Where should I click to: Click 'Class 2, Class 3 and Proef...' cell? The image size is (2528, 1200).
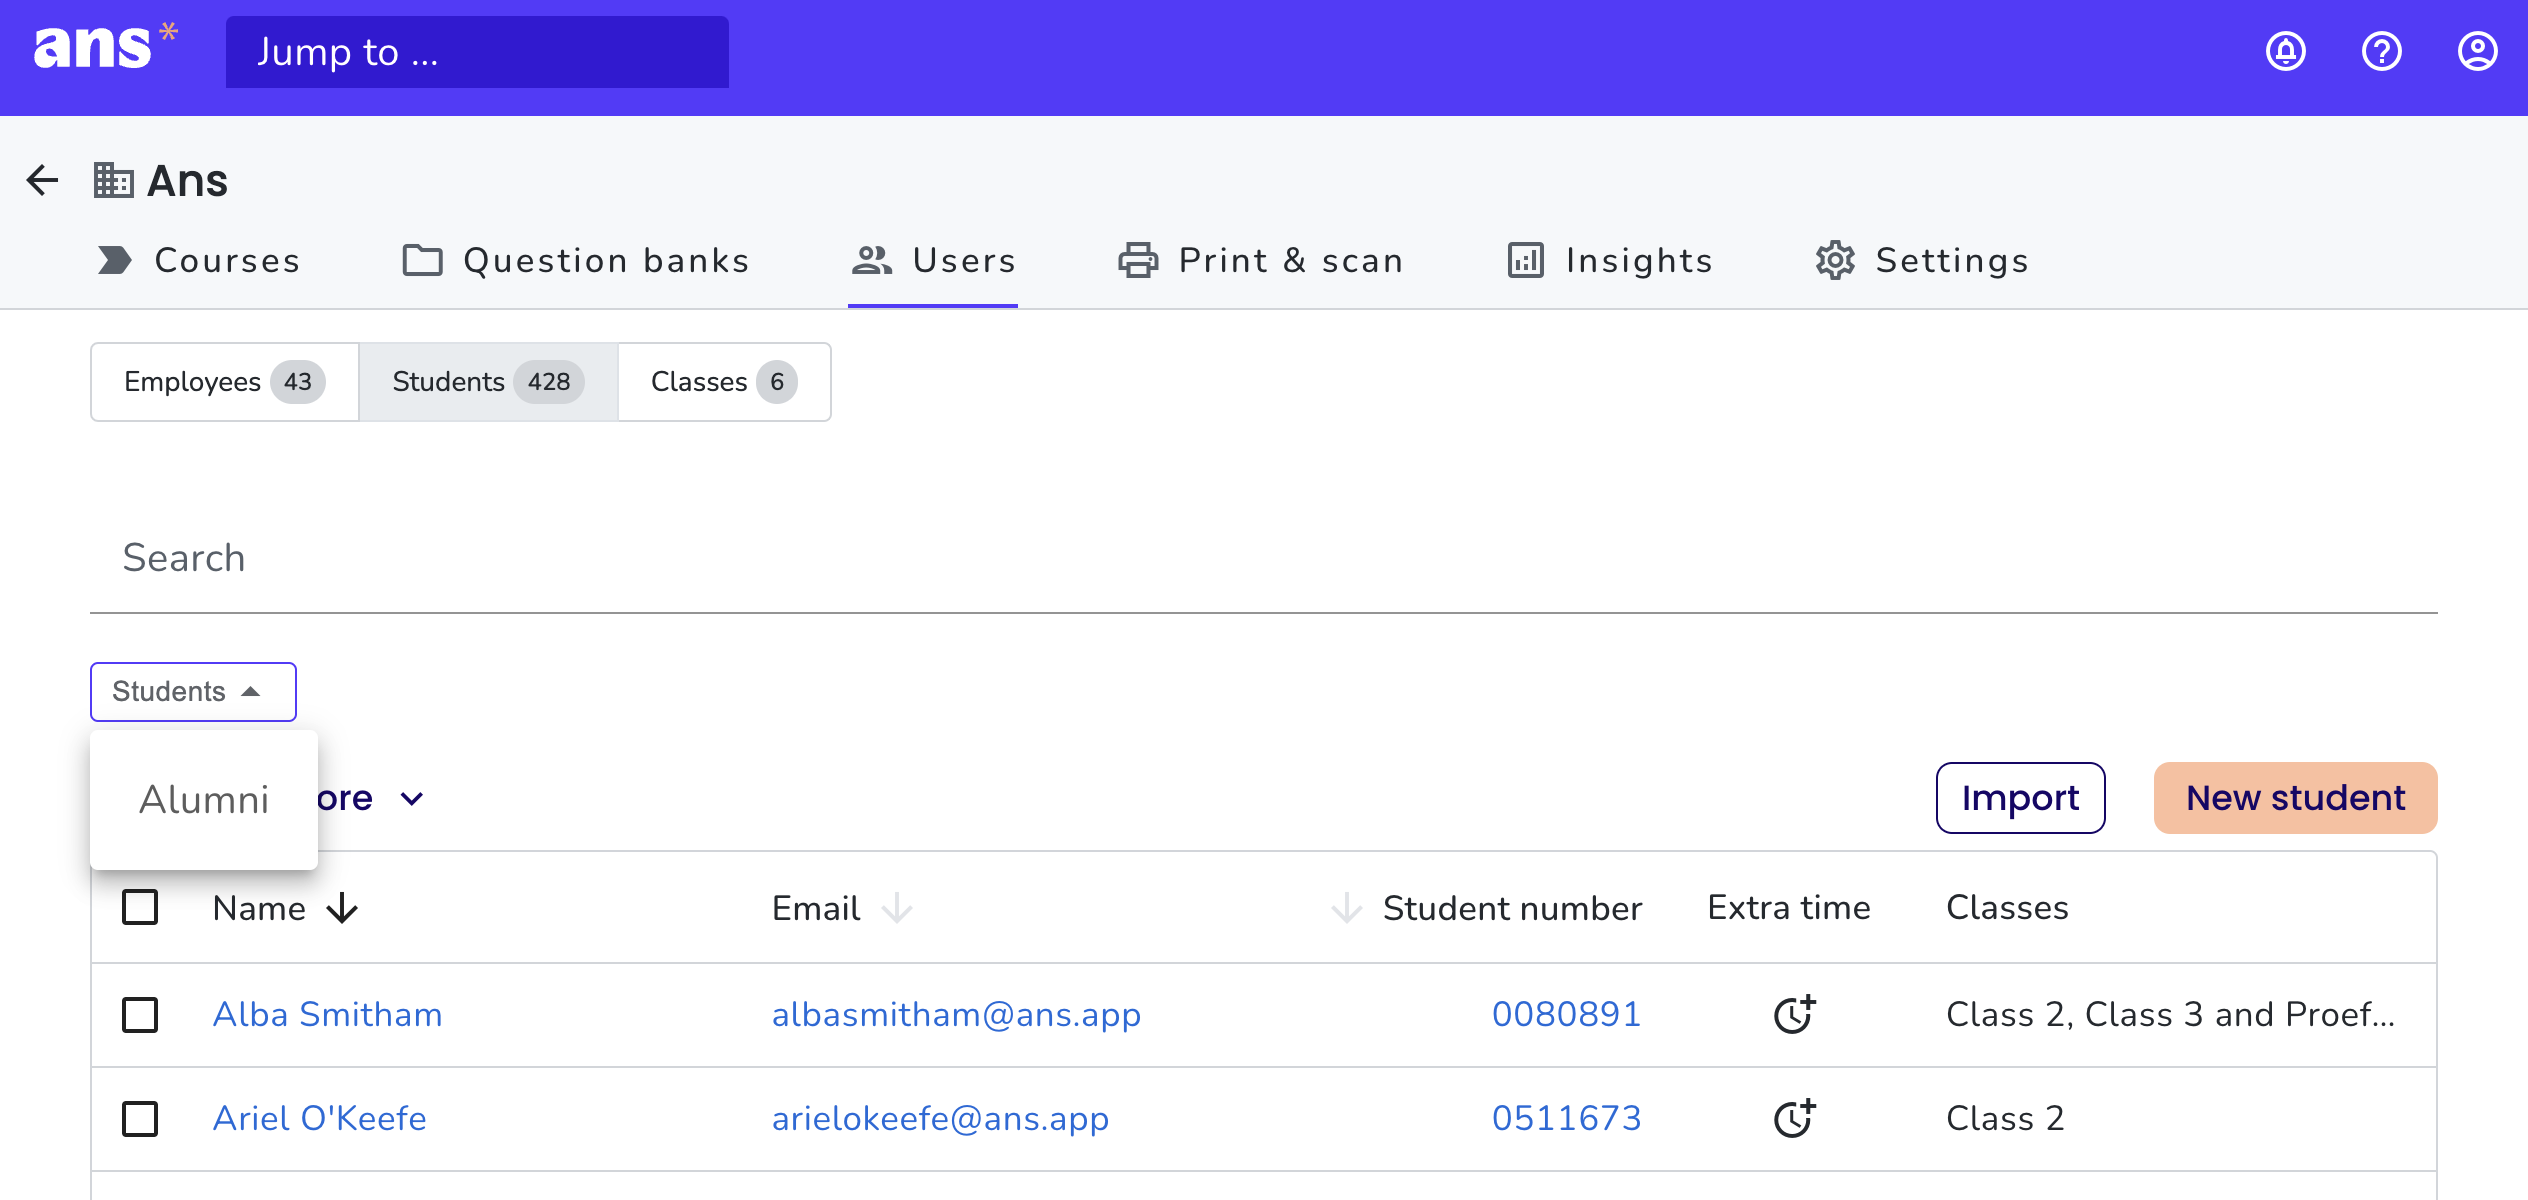[2171, 1014]
